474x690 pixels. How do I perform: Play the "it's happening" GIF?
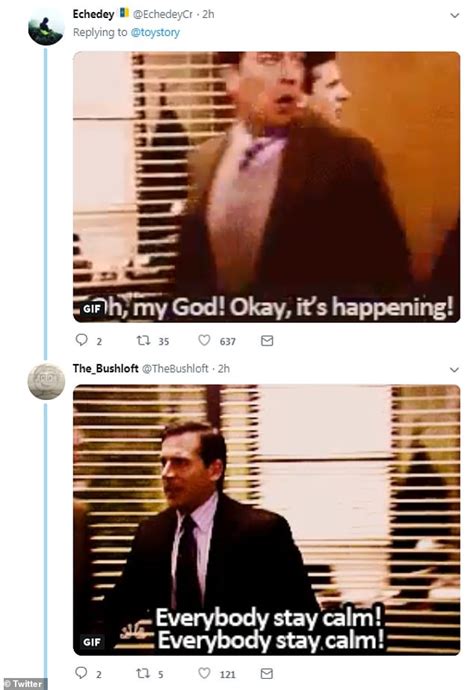click(x=266, y=187)
